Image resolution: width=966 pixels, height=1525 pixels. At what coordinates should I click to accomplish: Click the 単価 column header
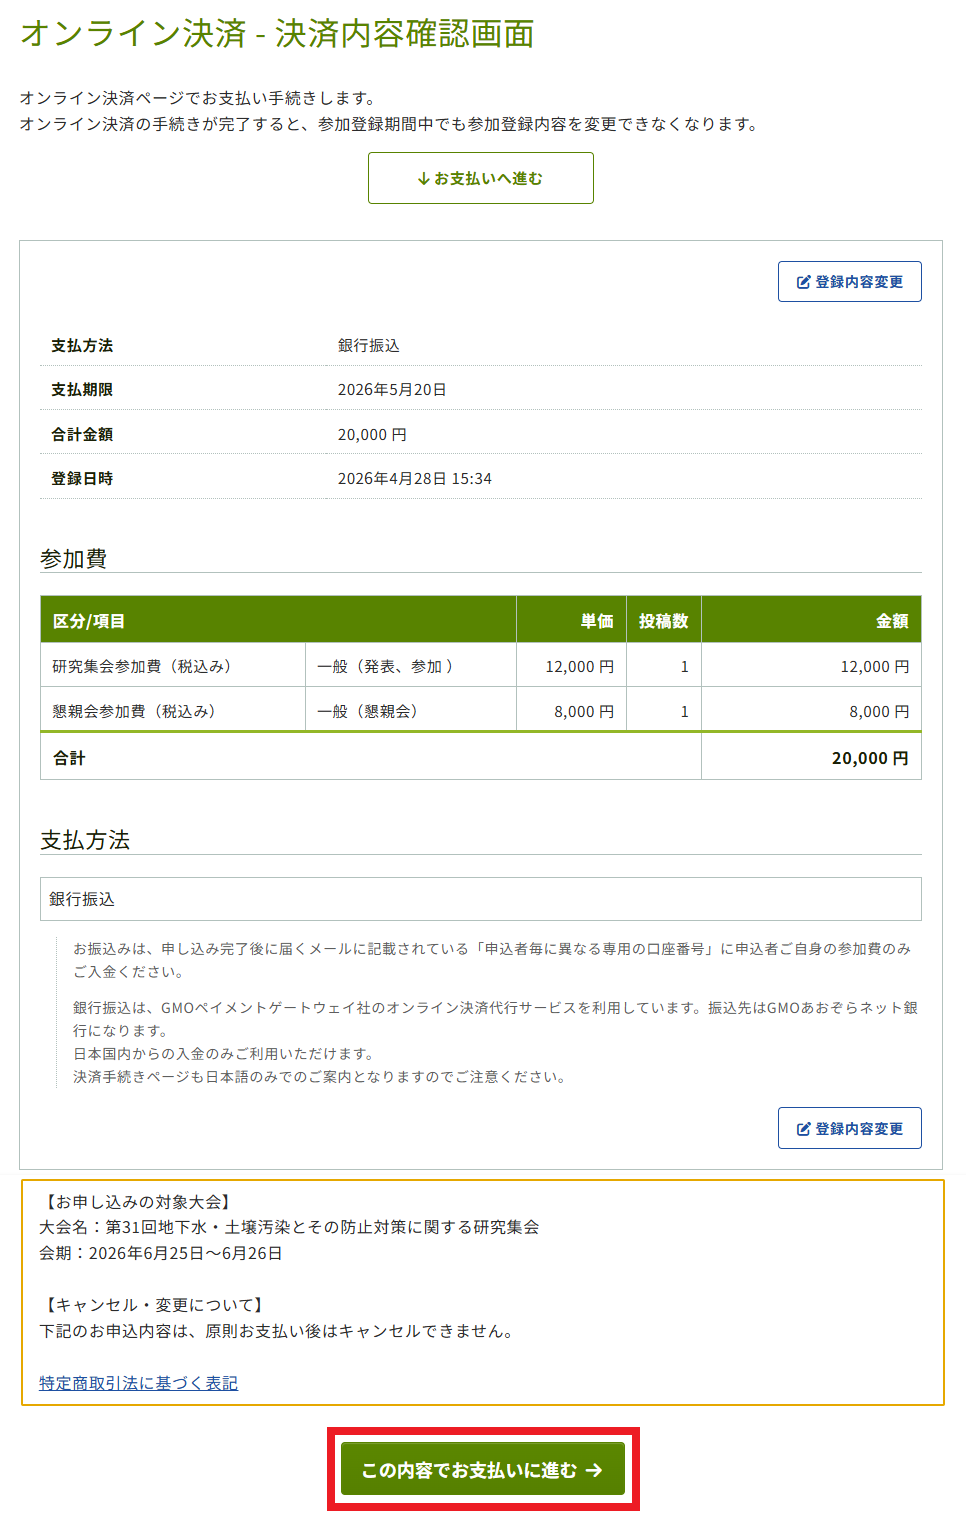tap(596, 621)
